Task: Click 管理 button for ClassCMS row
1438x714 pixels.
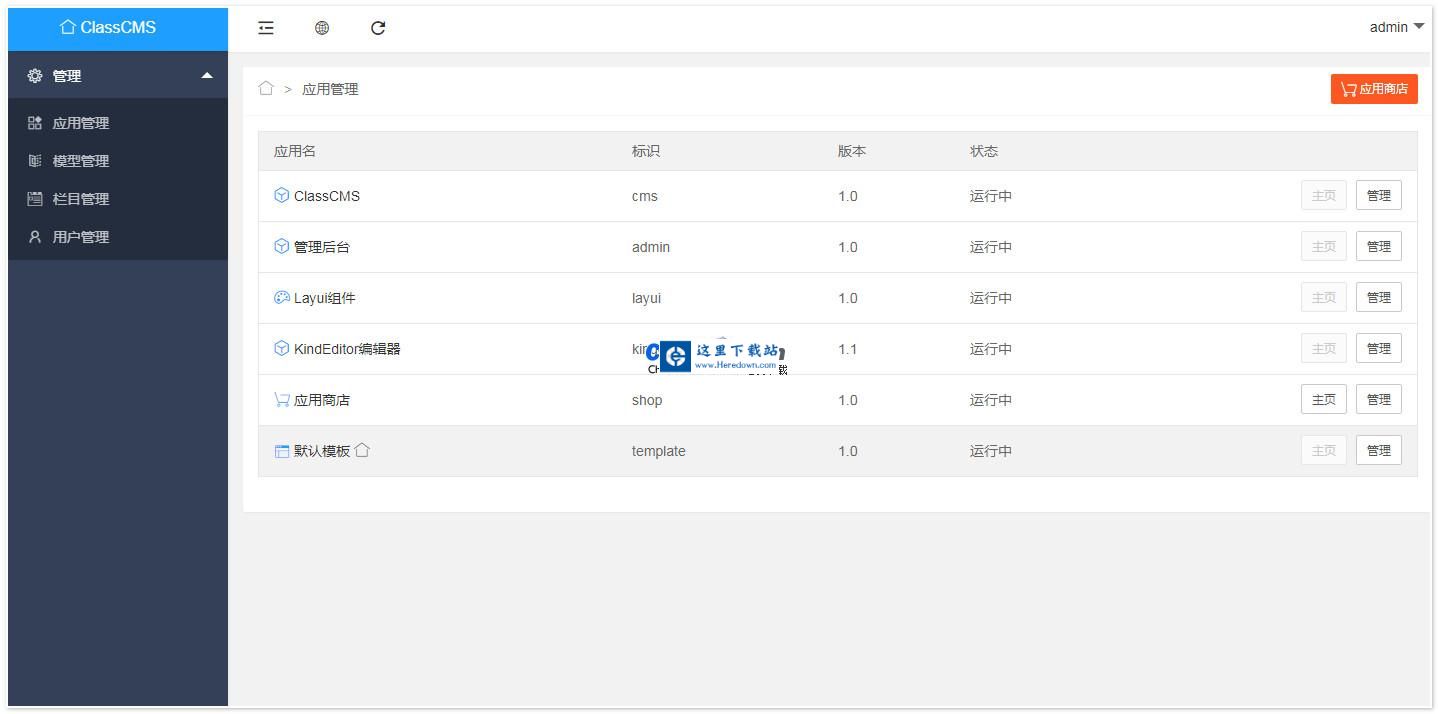Action: [1379, 195]
